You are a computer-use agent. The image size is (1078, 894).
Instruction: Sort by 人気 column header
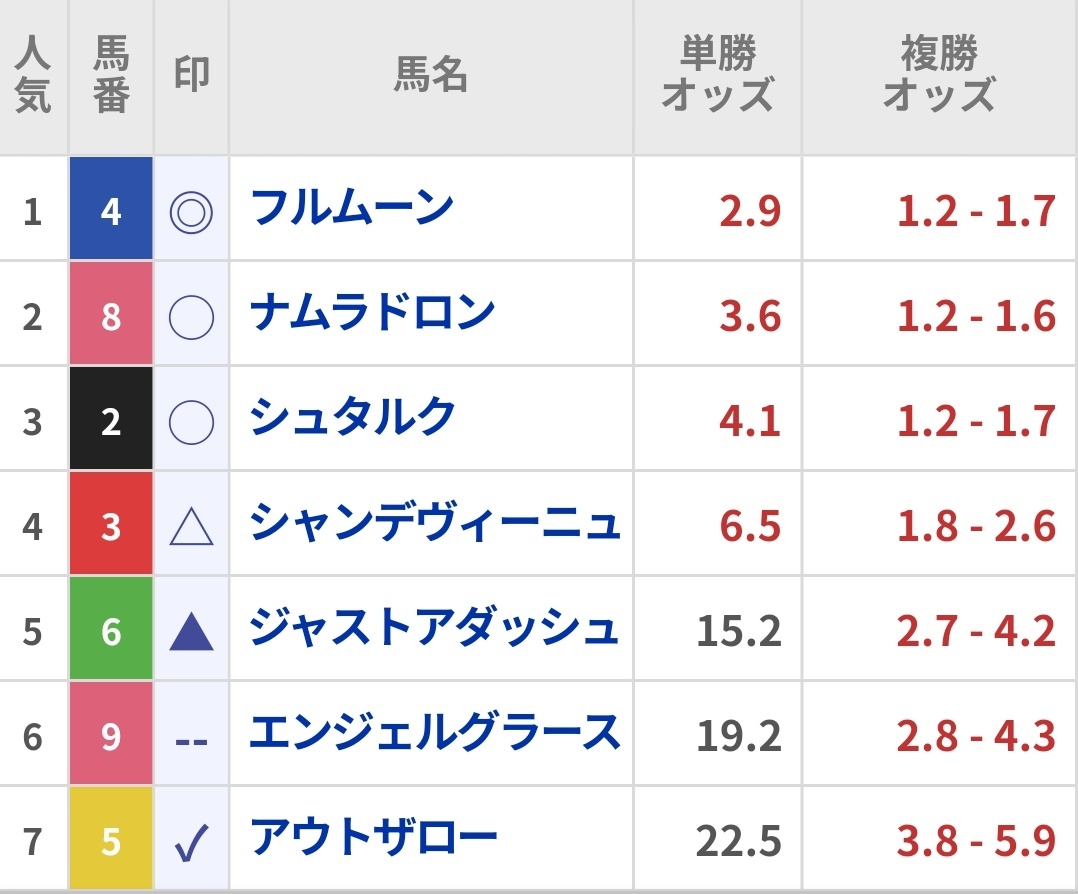(x=33, y=74)
